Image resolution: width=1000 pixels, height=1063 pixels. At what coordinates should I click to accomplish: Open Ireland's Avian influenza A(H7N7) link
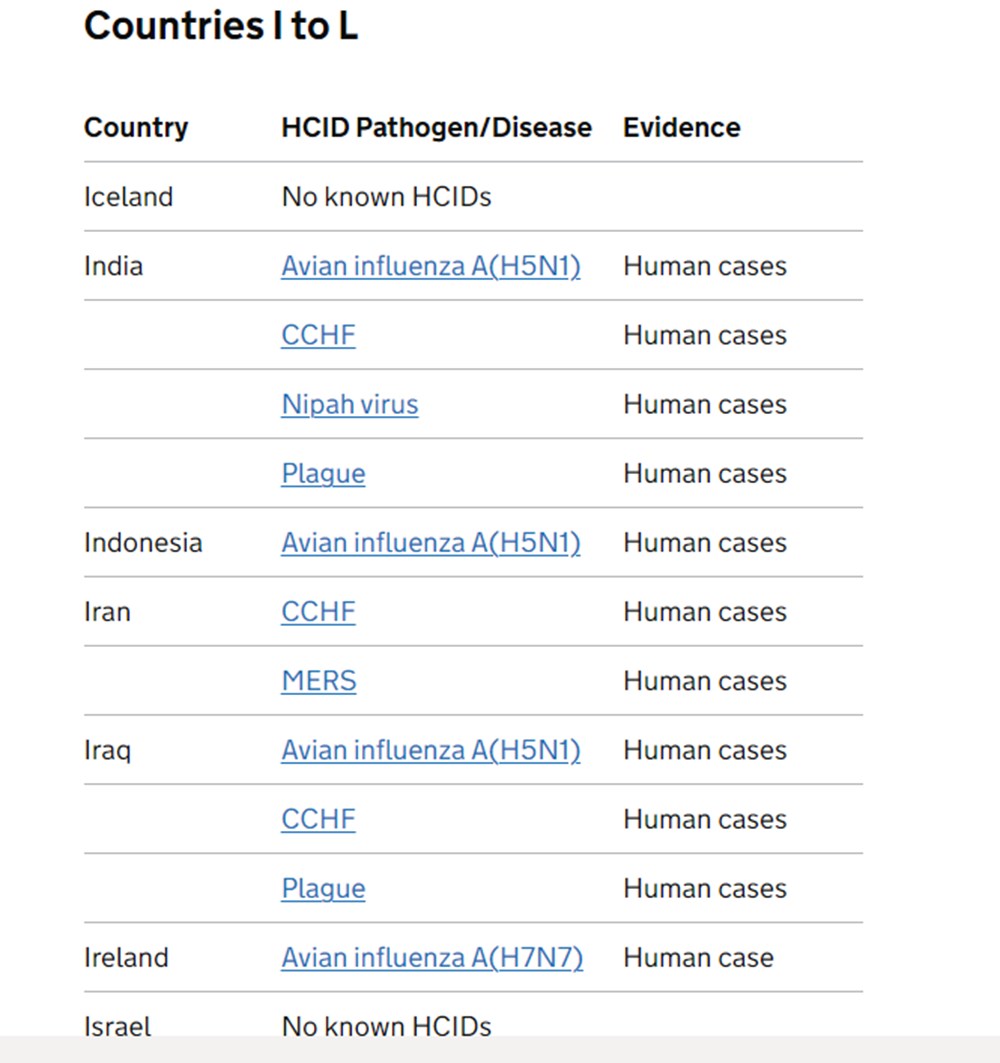pyautogui.click(x=432, y=957)
